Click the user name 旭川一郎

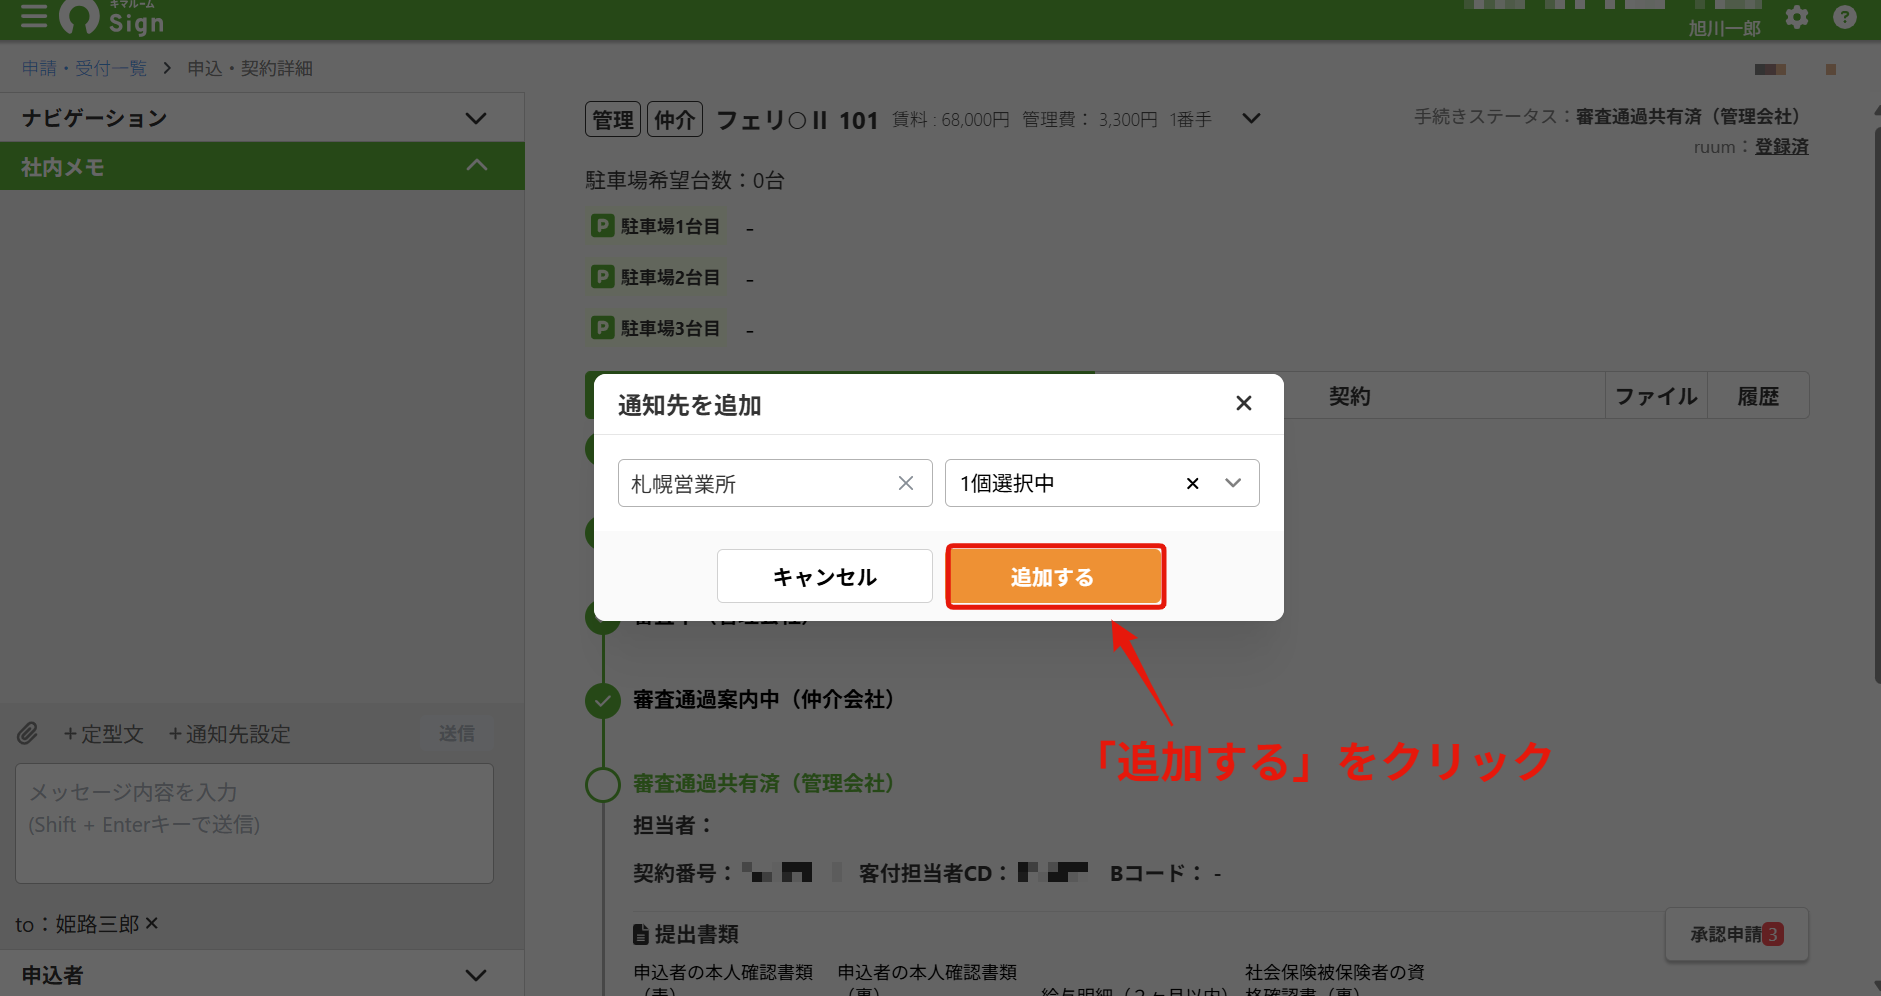click(1724, 28)
